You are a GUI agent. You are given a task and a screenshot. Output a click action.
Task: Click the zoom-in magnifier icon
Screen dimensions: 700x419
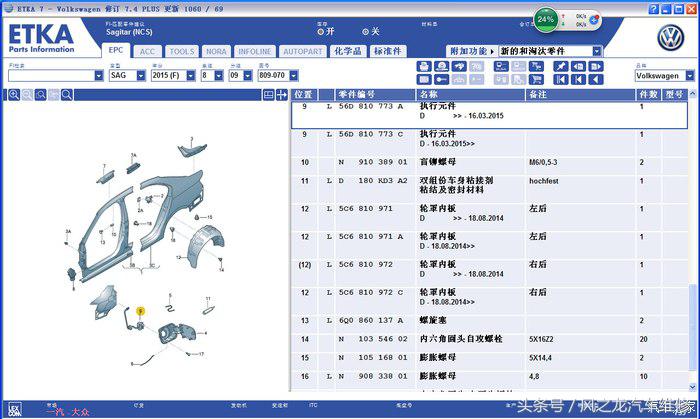click(x=14, y=95)
